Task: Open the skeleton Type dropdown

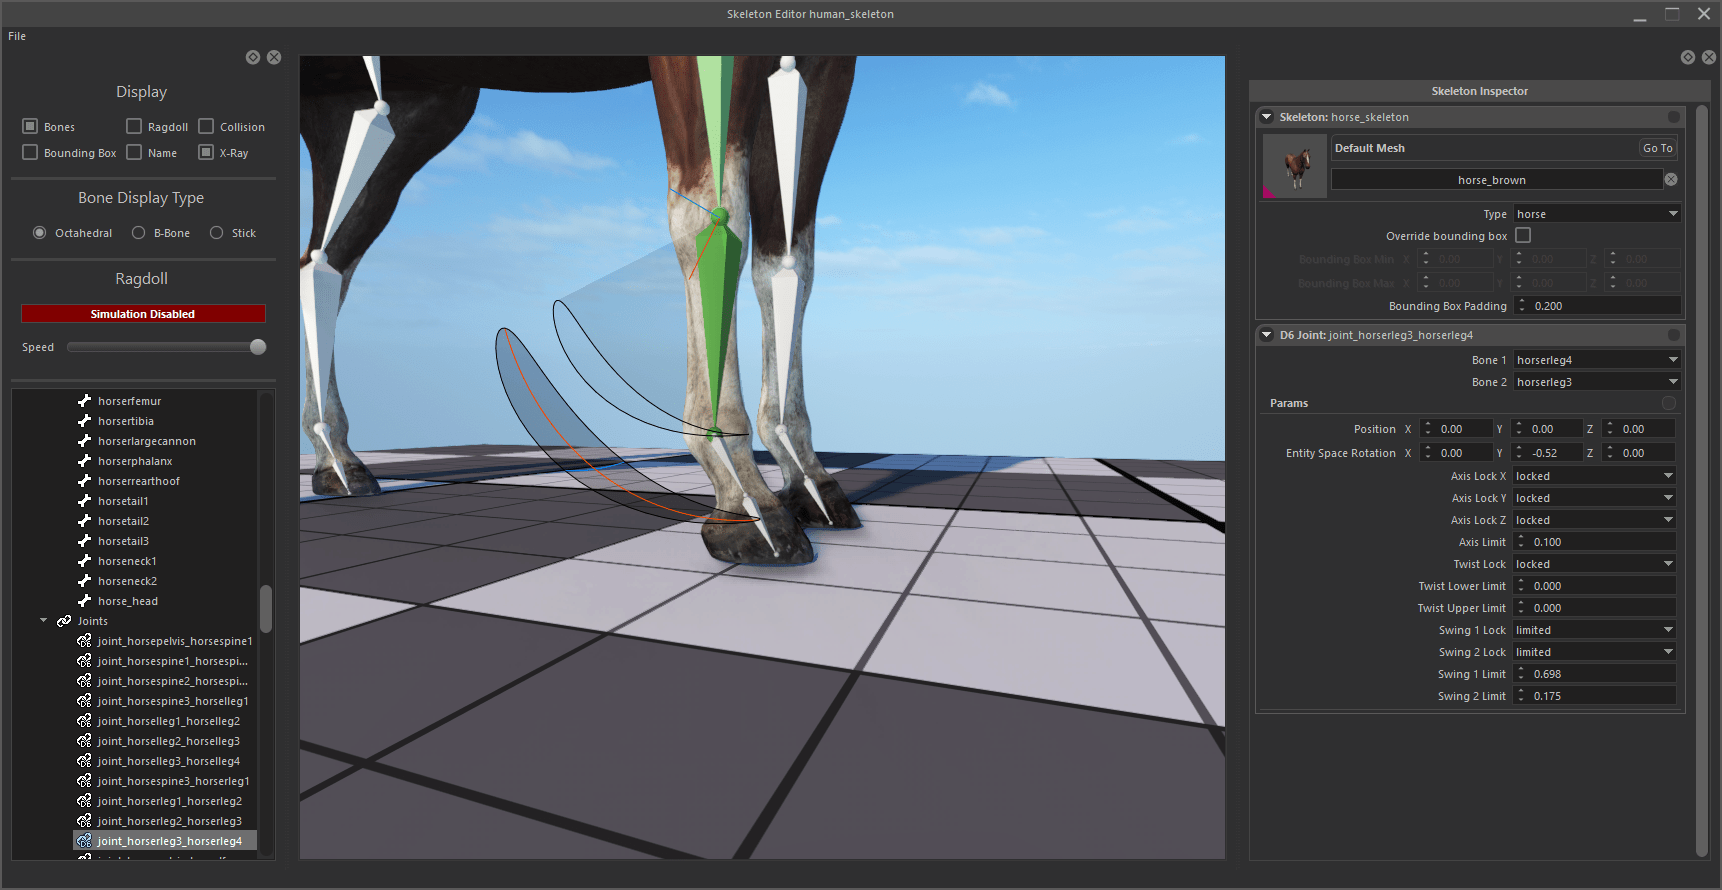Action: point(1596,214)
